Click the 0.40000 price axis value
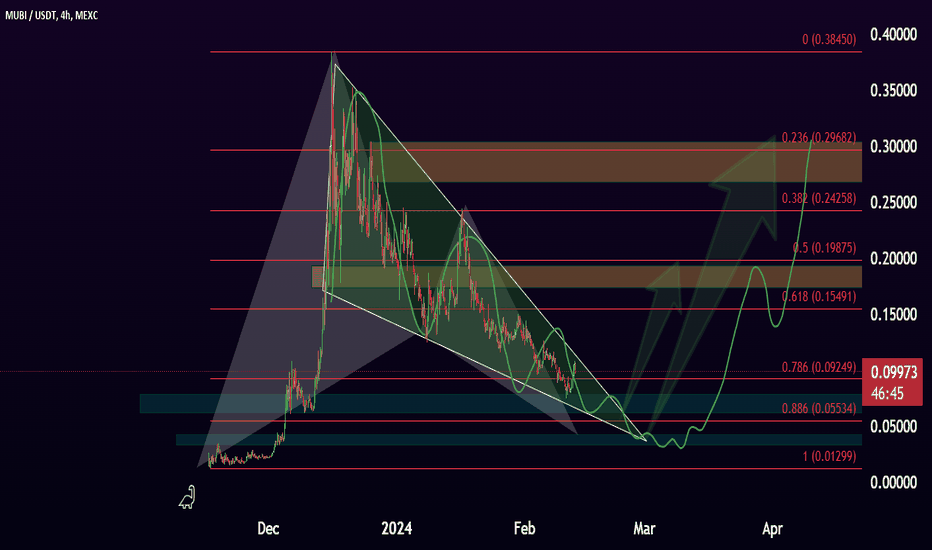Viewport: 932px width, 550px height. (894, 34)
